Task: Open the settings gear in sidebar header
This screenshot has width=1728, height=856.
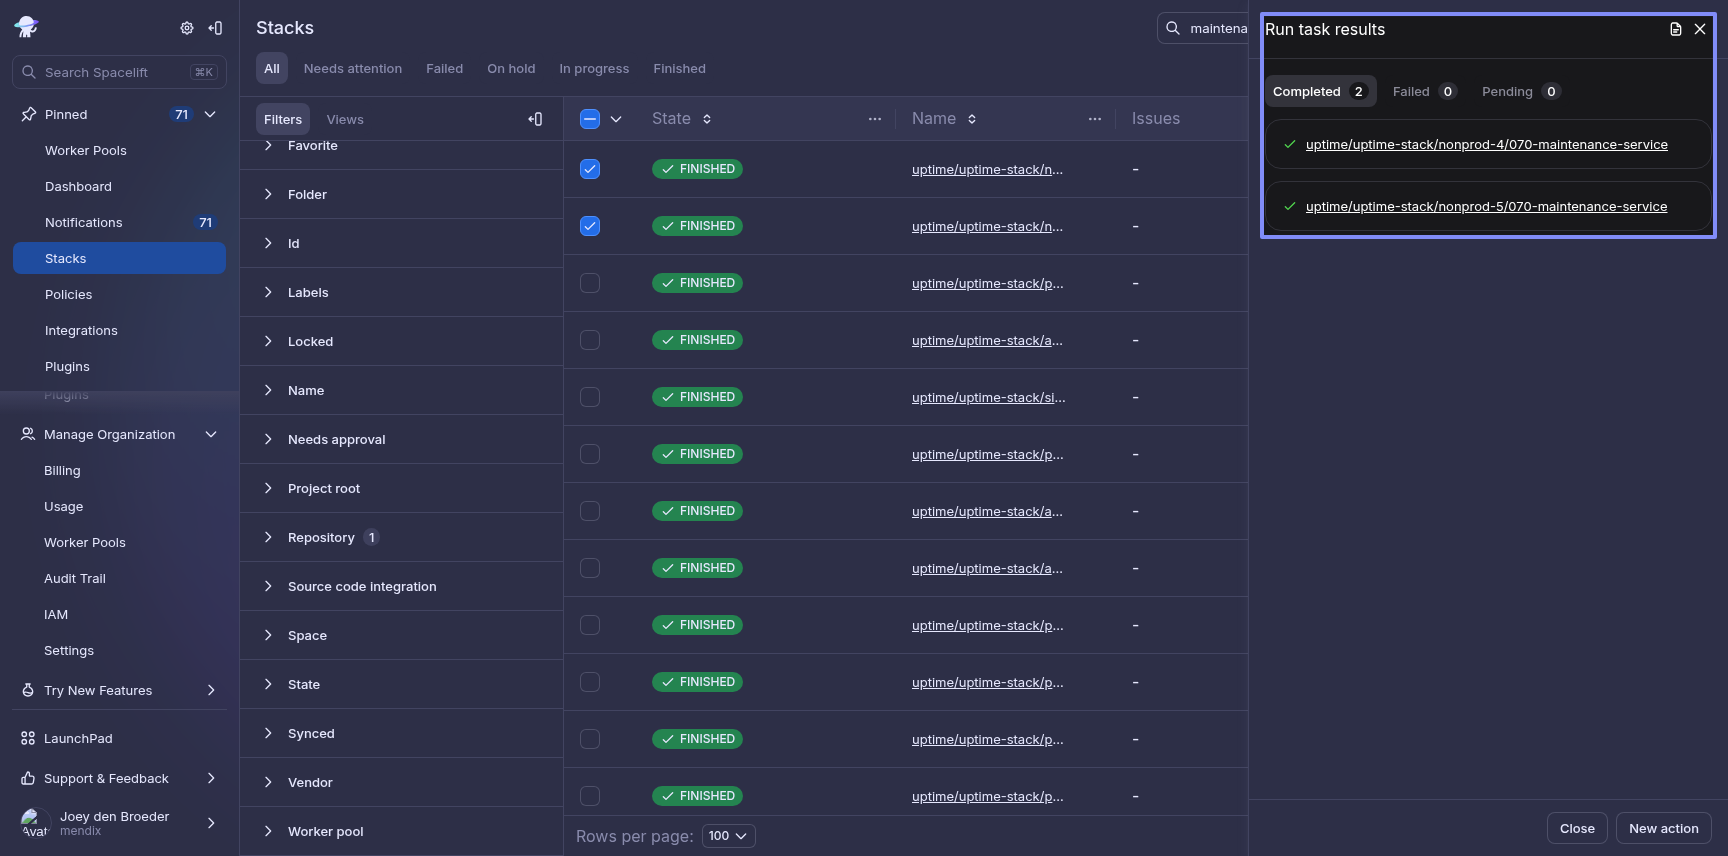Action: [x=187, y=28]
